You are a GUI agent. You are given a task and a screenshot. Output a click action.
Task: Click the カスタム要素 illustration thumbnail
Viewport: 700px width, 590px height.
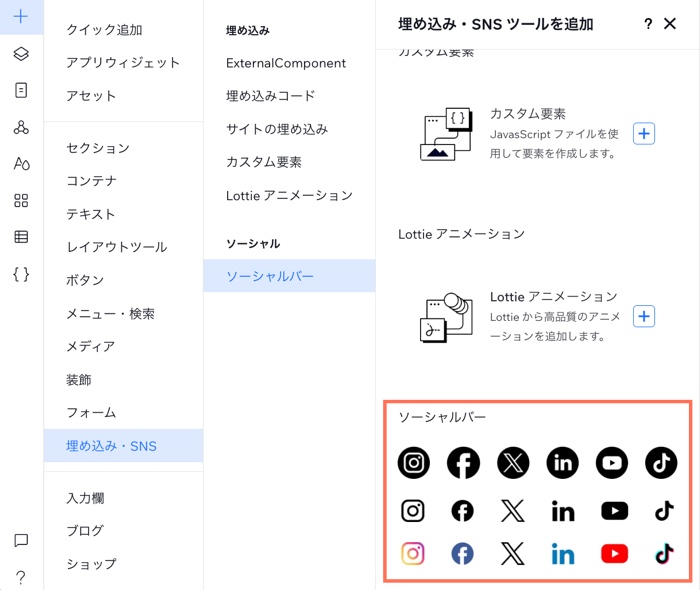446,134
